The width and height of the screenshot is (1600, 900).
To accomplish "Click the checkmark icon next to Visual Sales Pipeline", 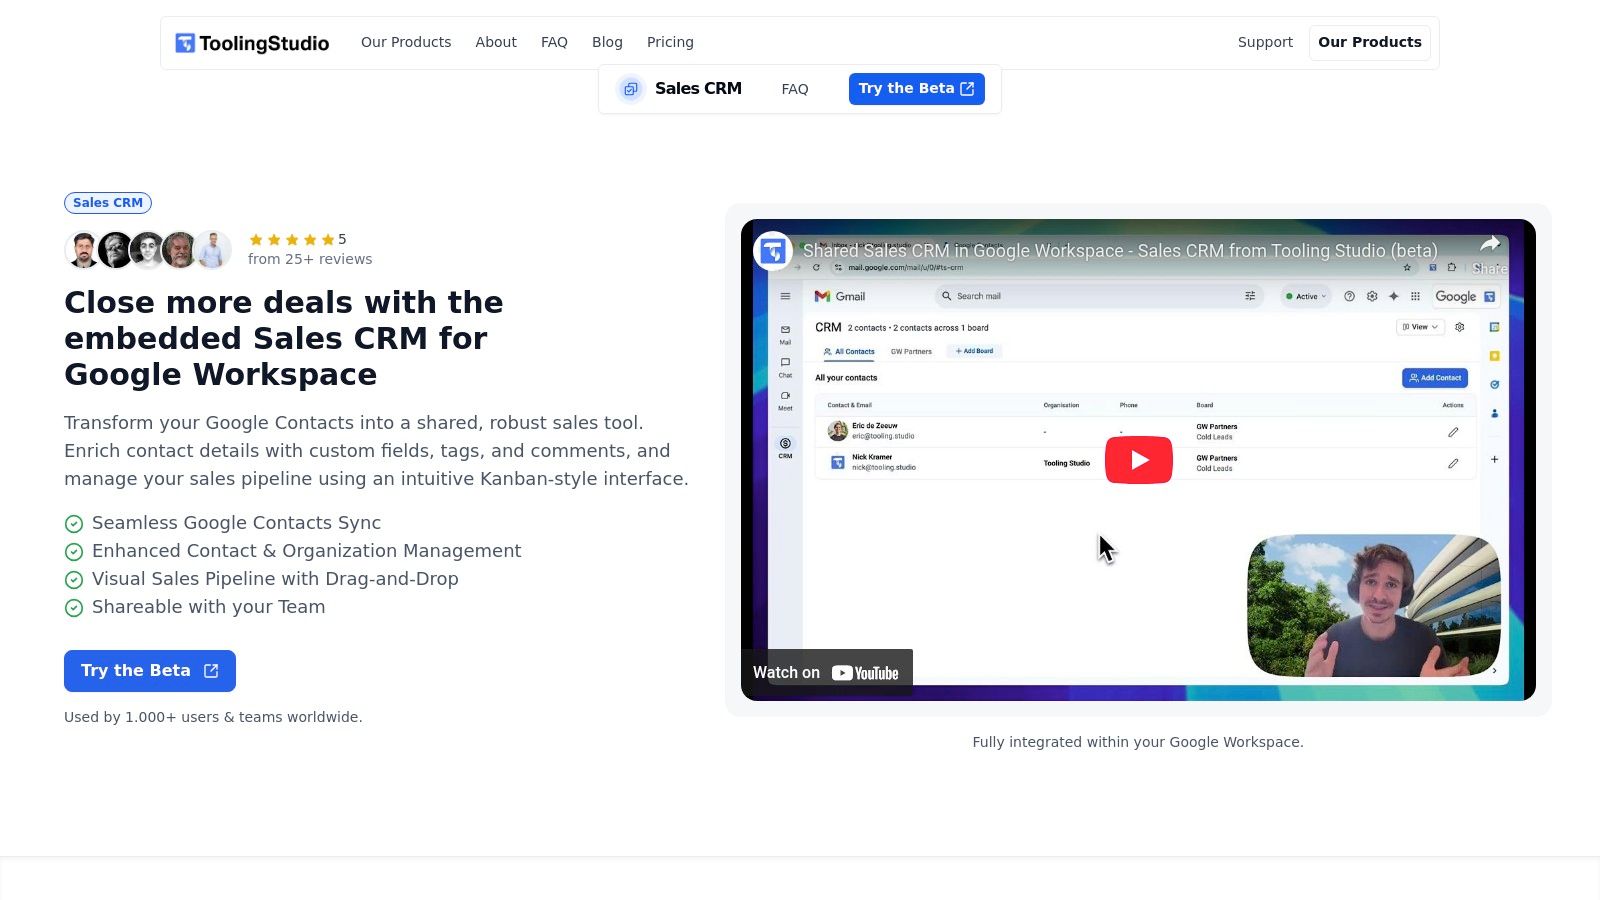I will point(74,580).
